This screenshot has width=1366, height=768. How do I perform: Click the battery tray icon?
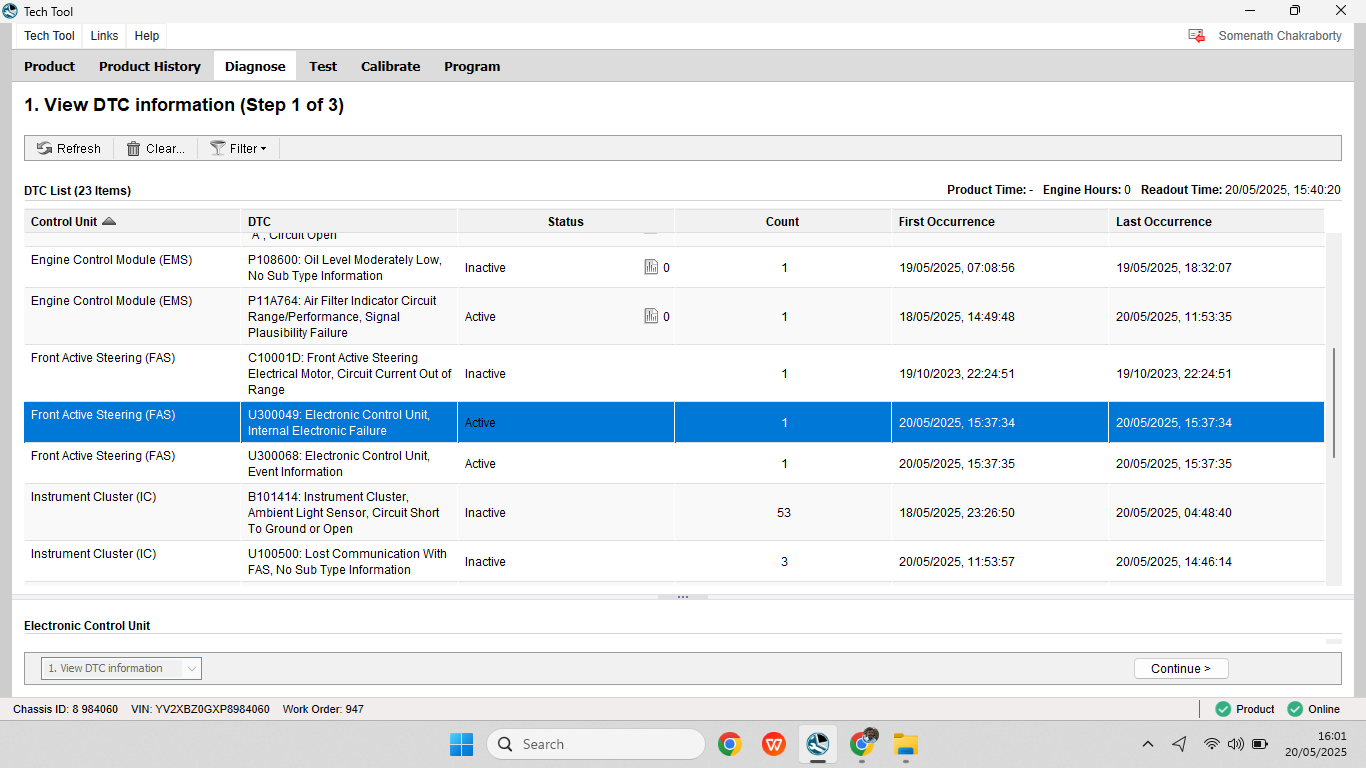(x=1260, y=744)
